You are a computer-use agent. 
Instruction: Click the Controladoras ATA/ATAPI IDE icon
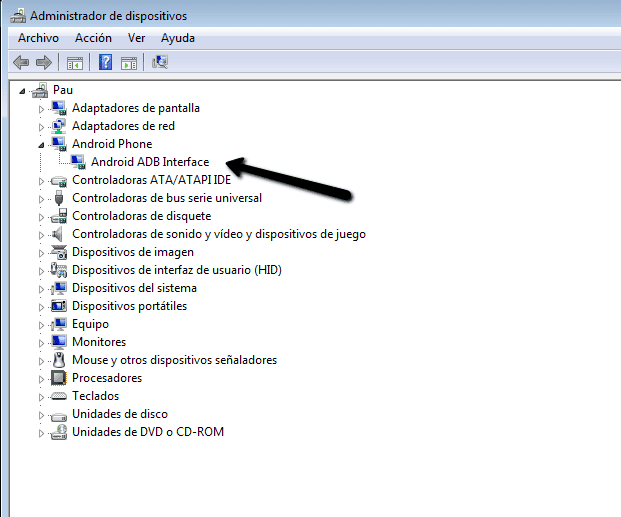click(x=59, y=181)
